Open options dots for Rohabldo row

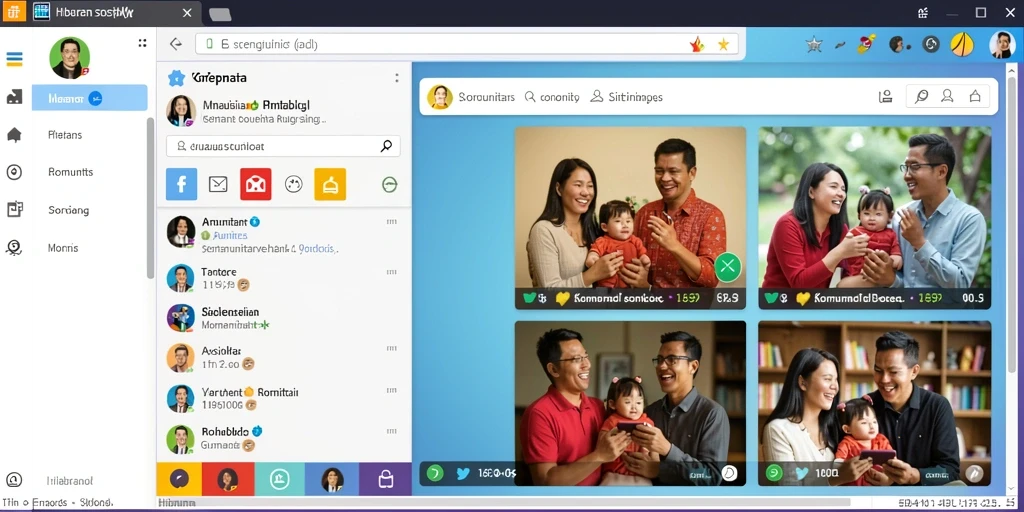392,431
